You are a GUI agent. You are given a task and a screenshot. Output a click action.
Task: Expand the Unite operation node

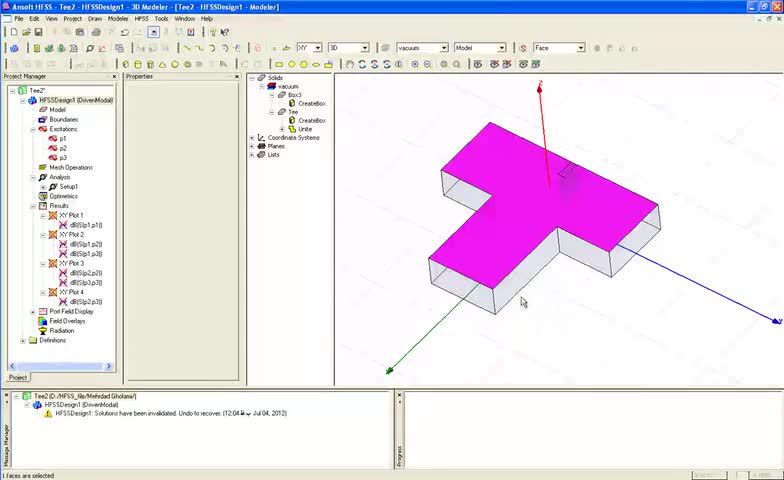point(282,129)
